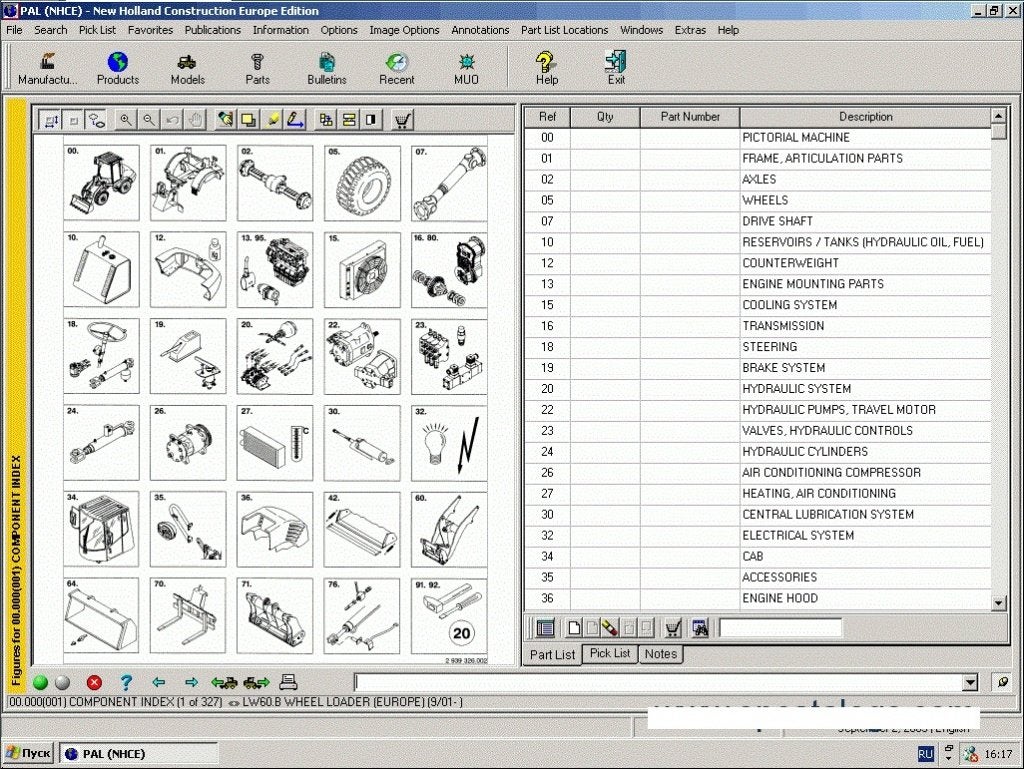Click the blue question mark help icon

point(126,683)
